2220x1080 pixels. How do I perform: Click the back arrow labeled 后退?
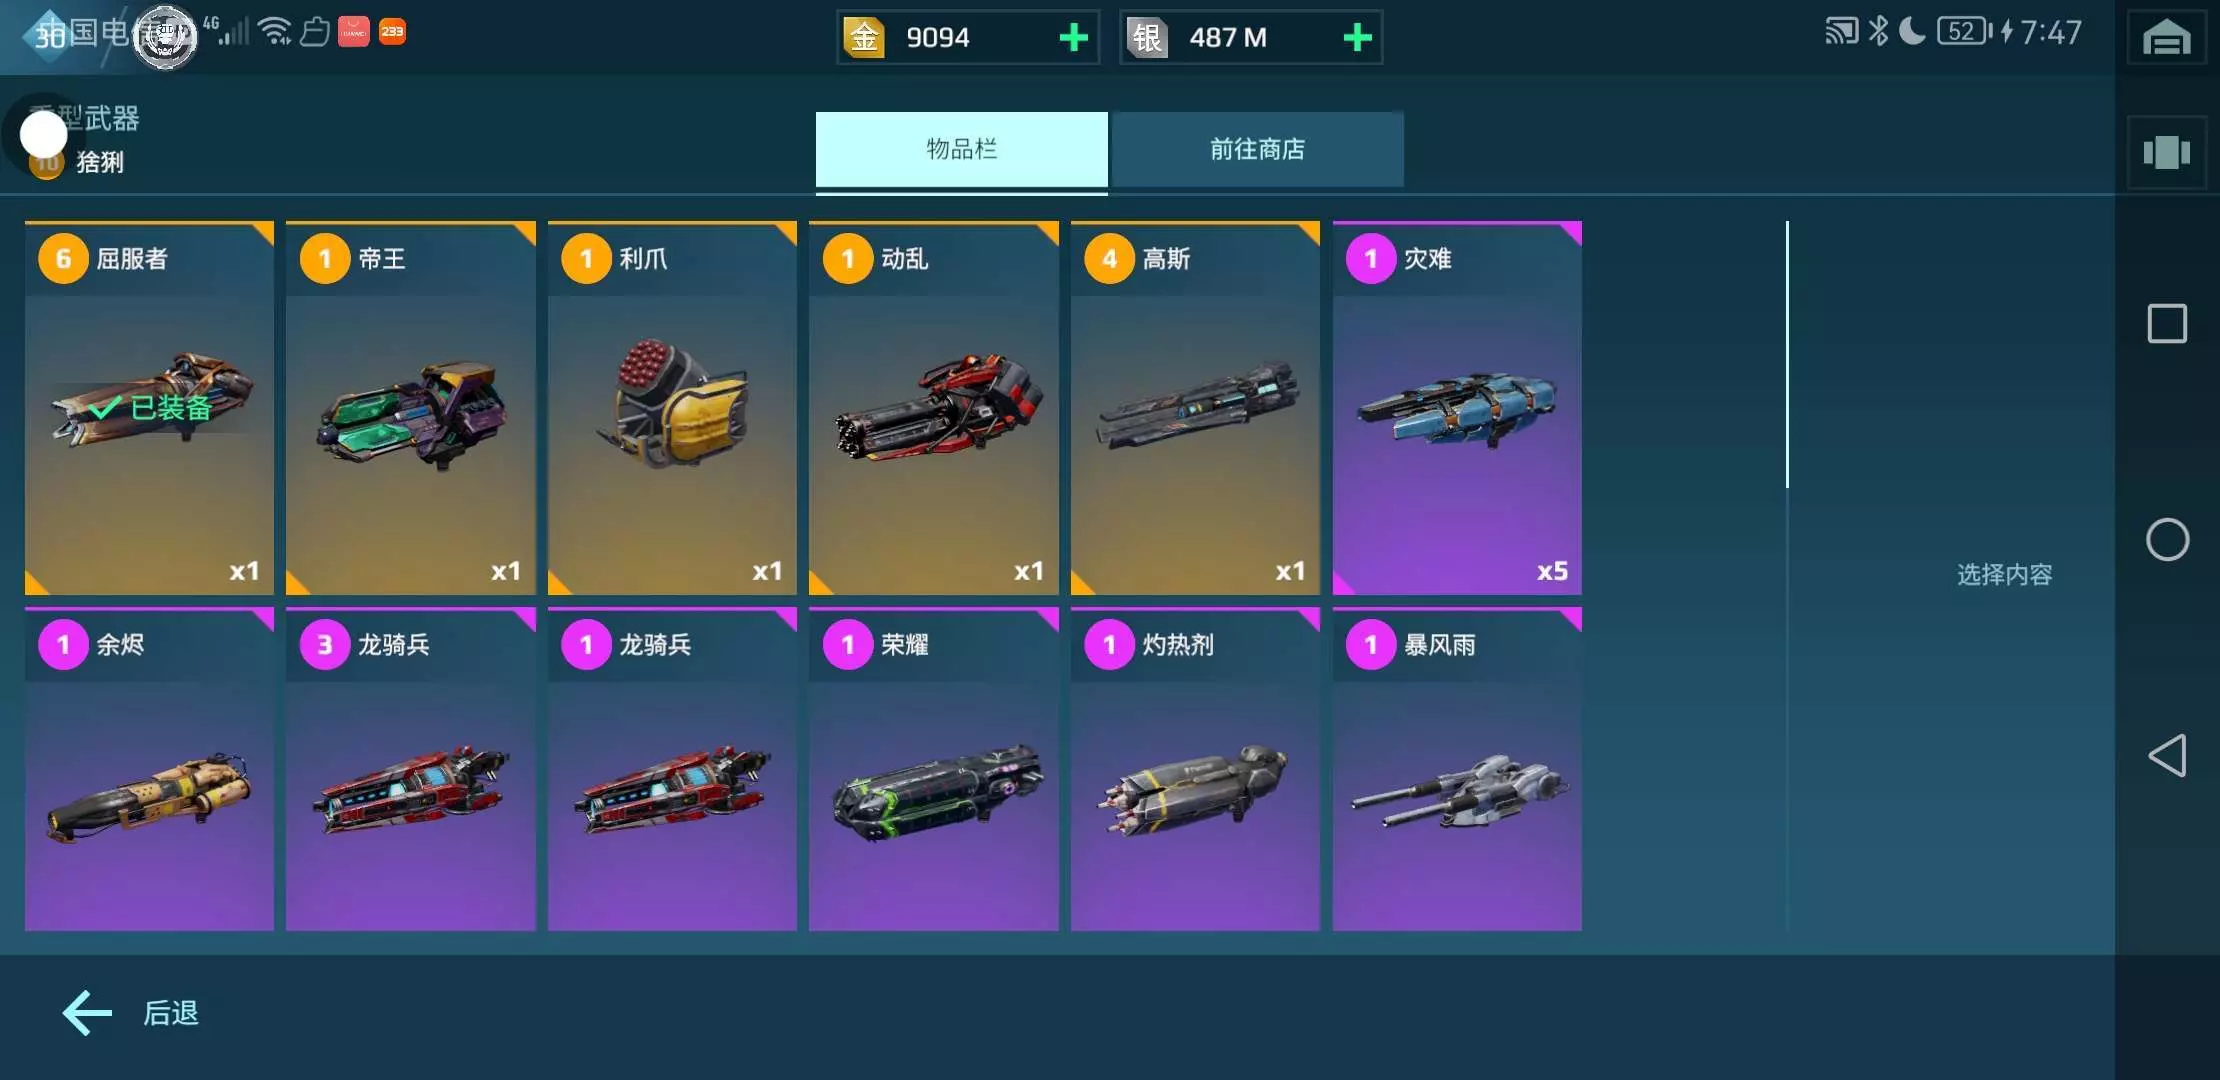pyautogui.click(x=130, y=1013)
